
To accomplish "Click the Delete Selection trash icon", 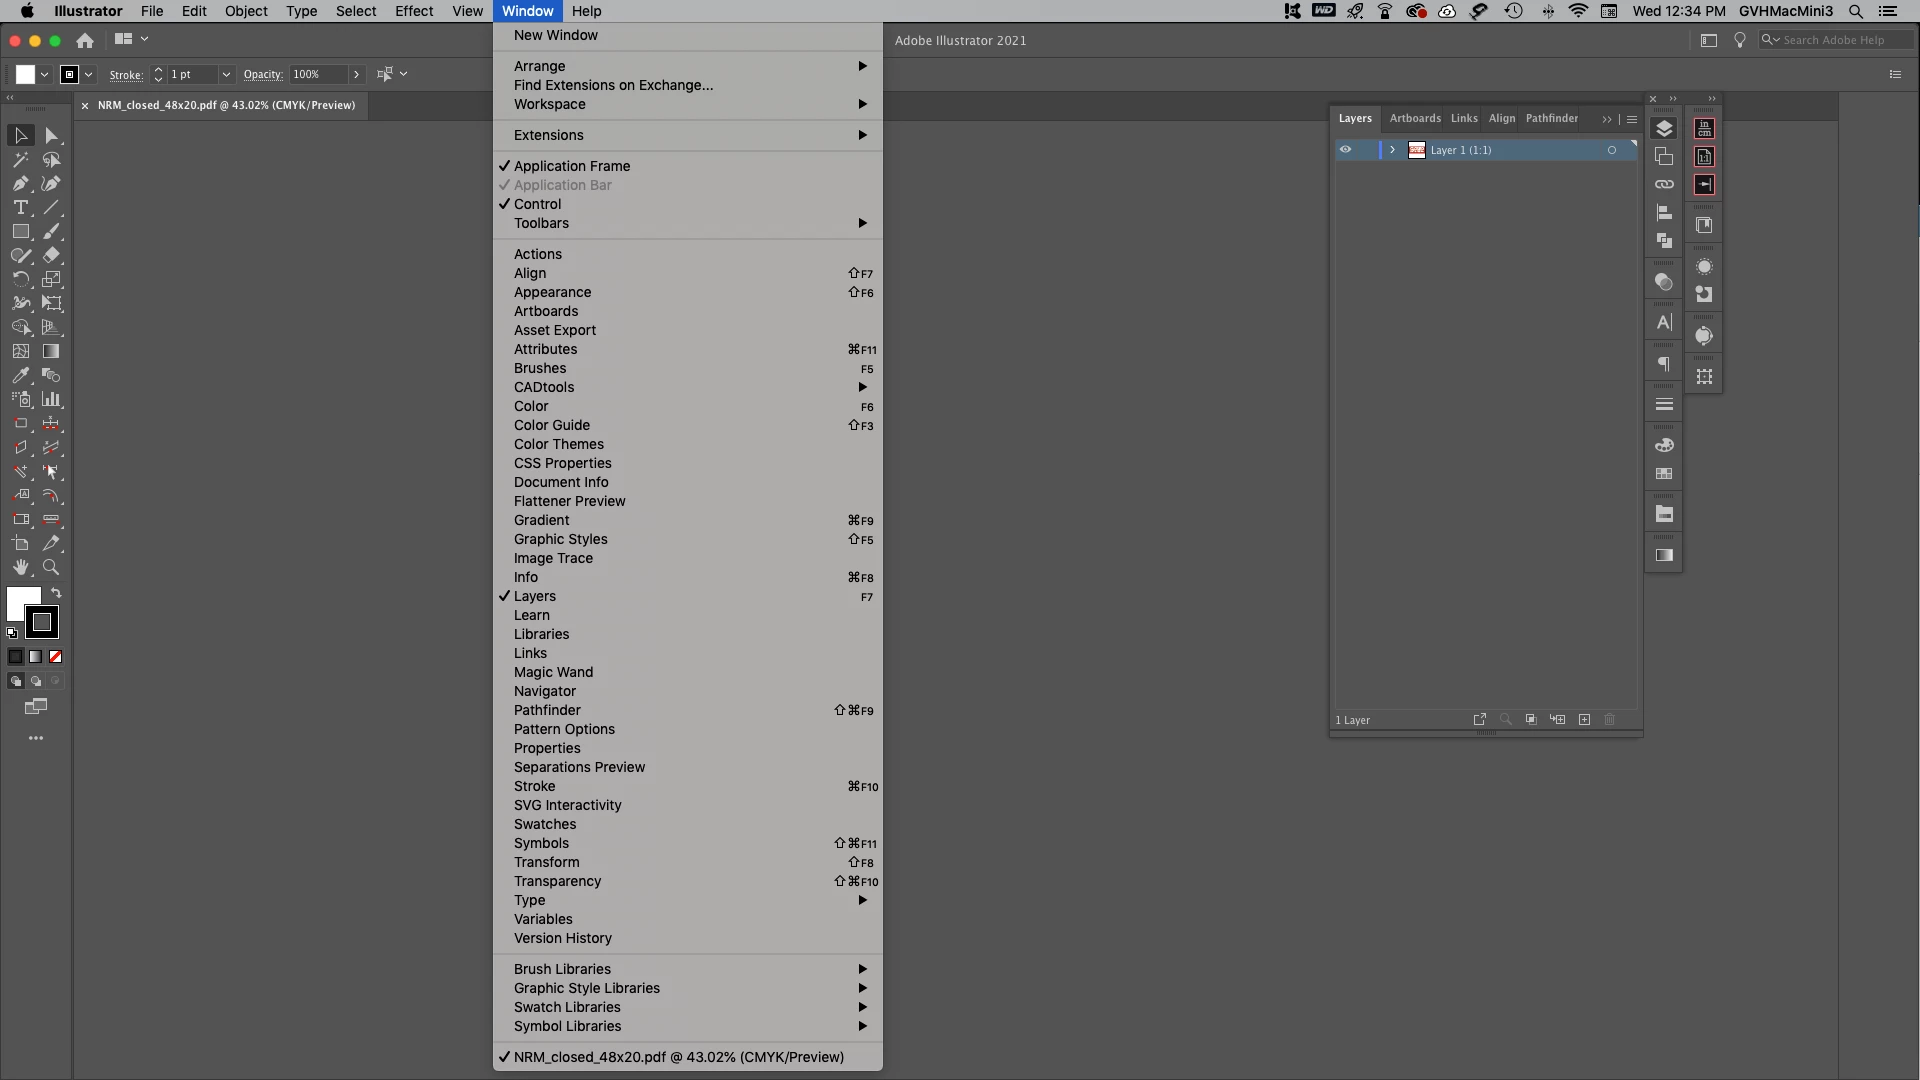I will click(1609, 720).
